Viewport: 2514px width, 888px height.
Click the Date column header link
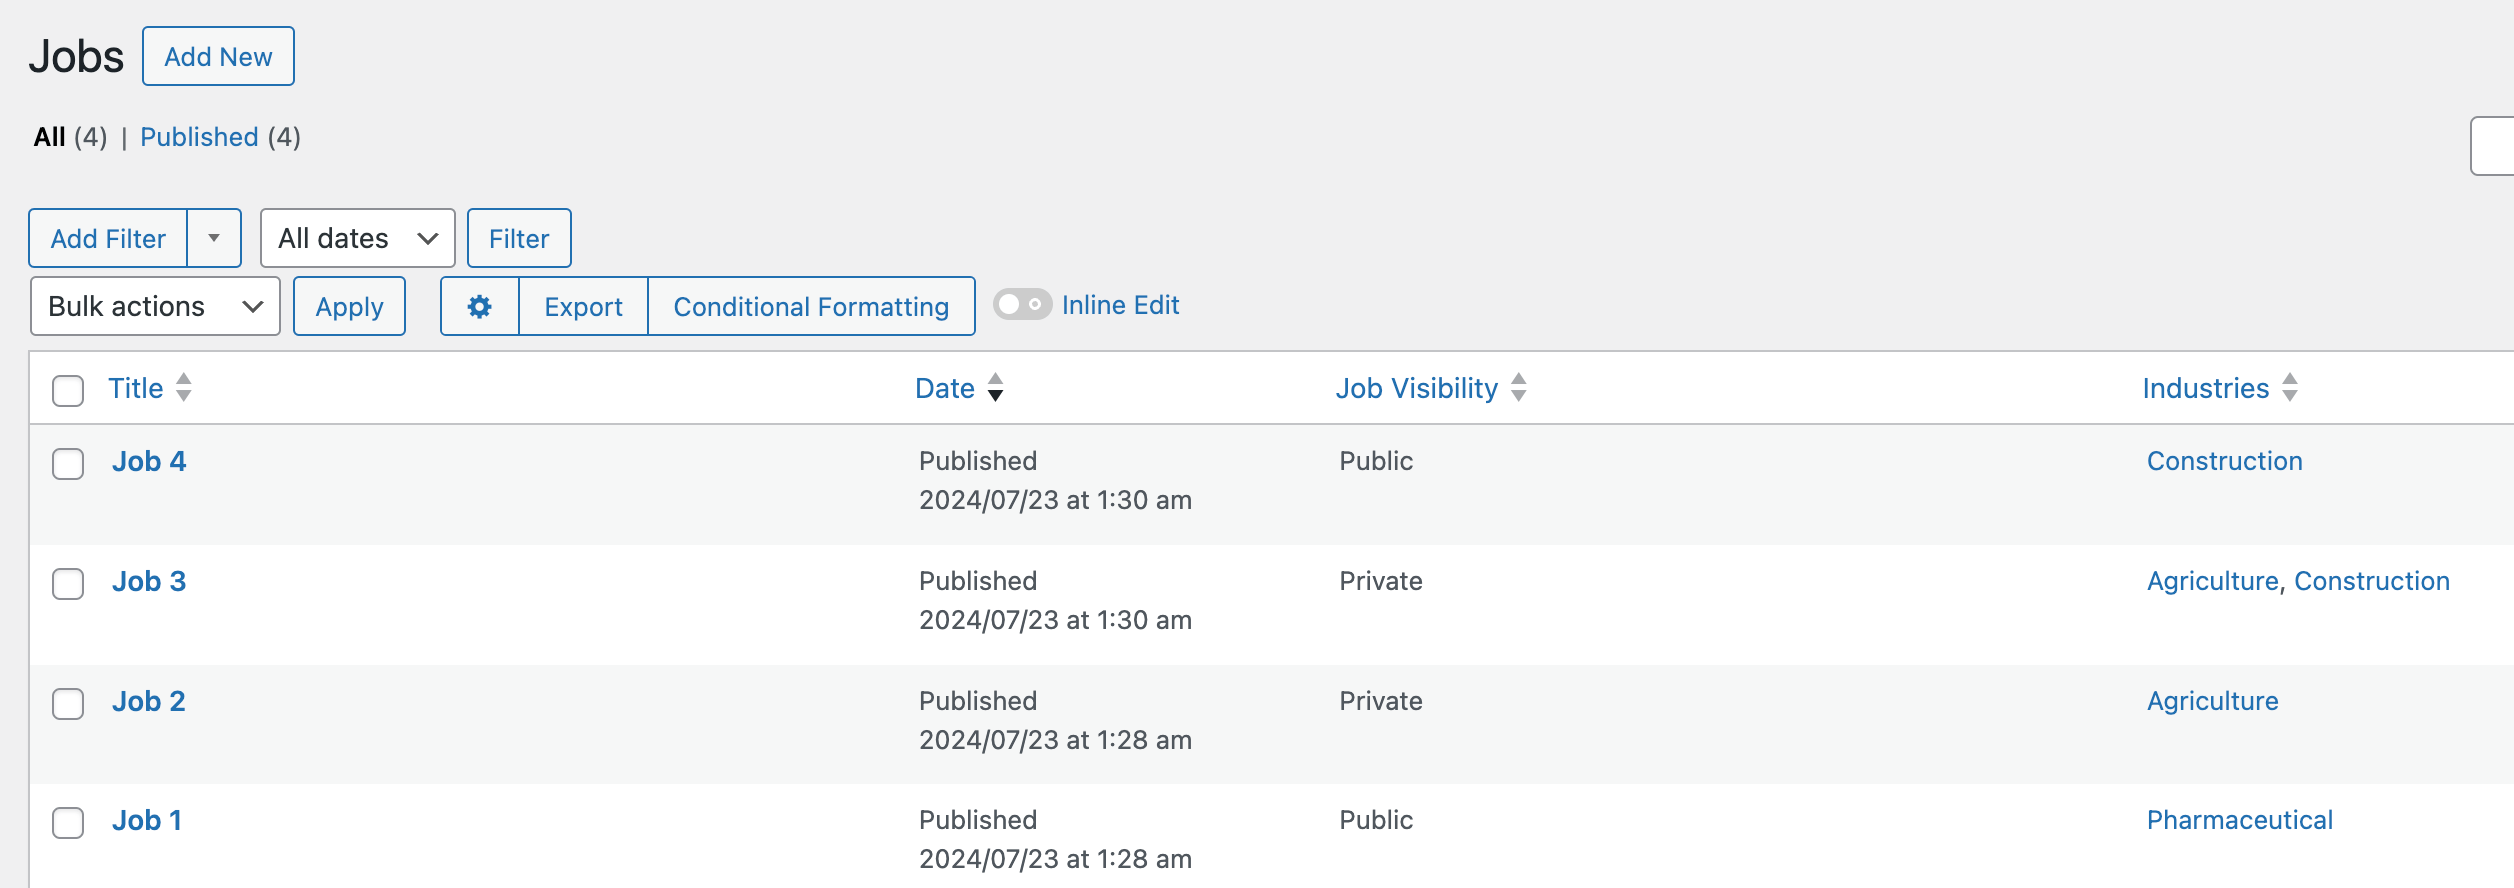[945, 388]
